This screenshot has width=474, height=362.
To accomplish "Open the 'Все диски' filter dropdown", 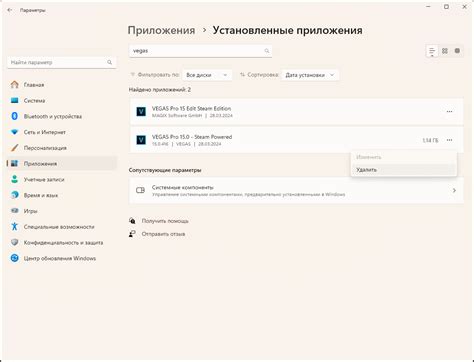I will [207, 75].
